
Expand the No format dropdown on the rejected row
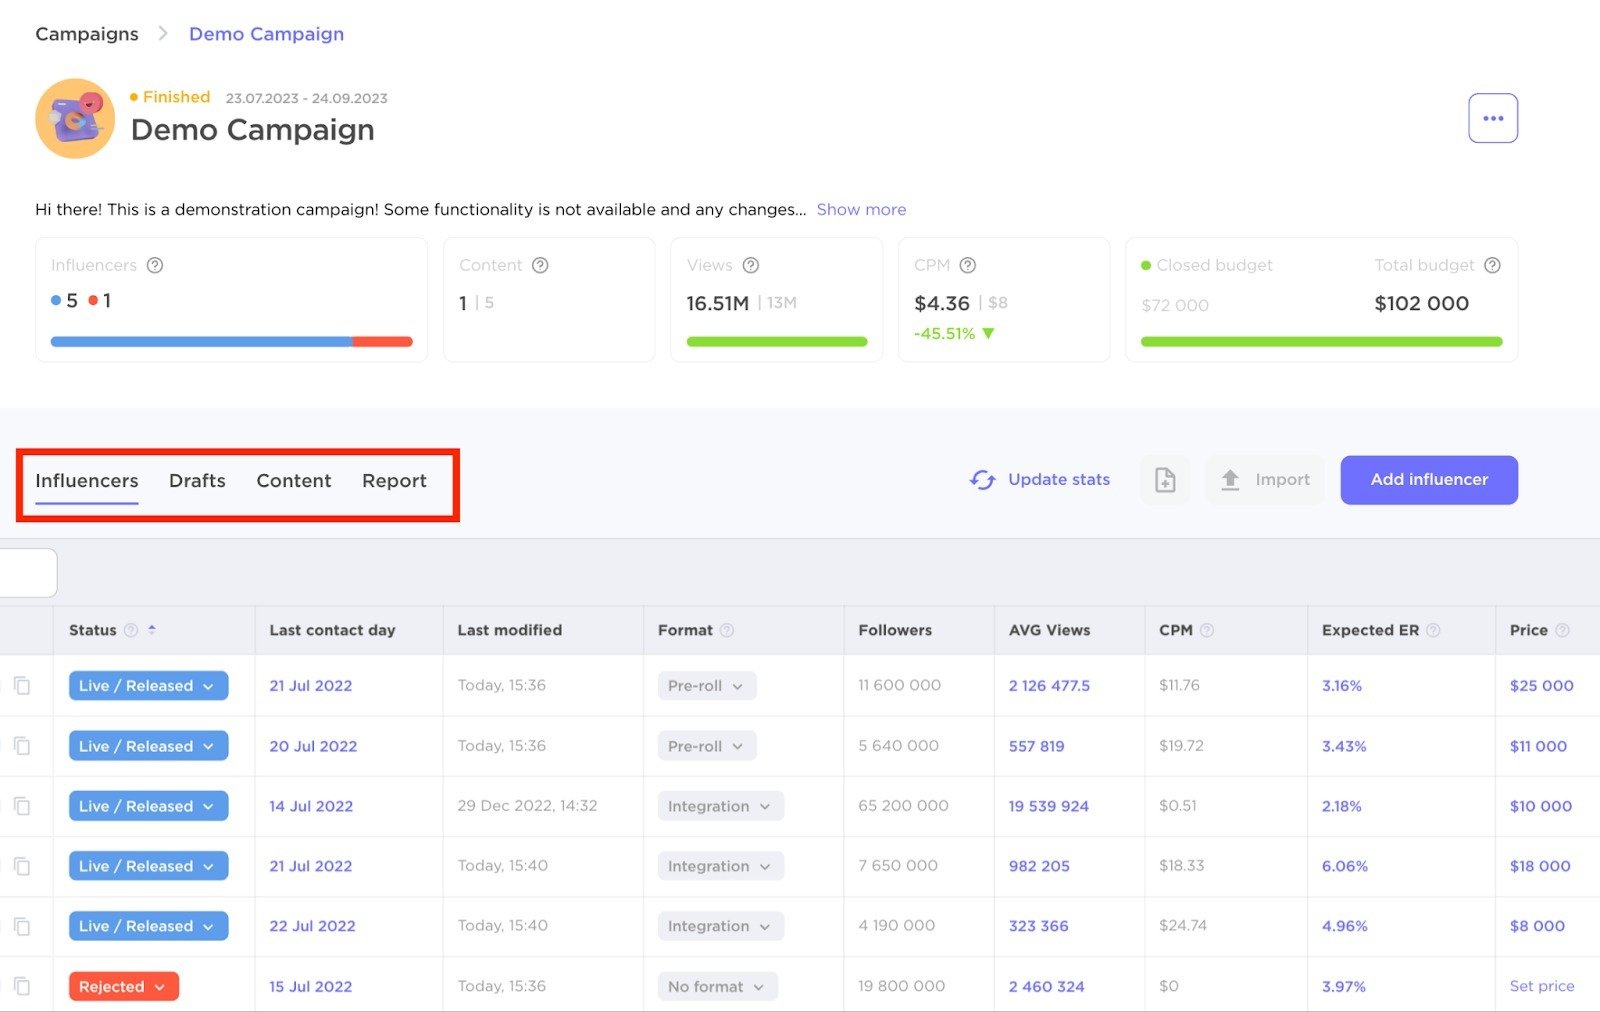pyautogui.click(x=716, y=986)
